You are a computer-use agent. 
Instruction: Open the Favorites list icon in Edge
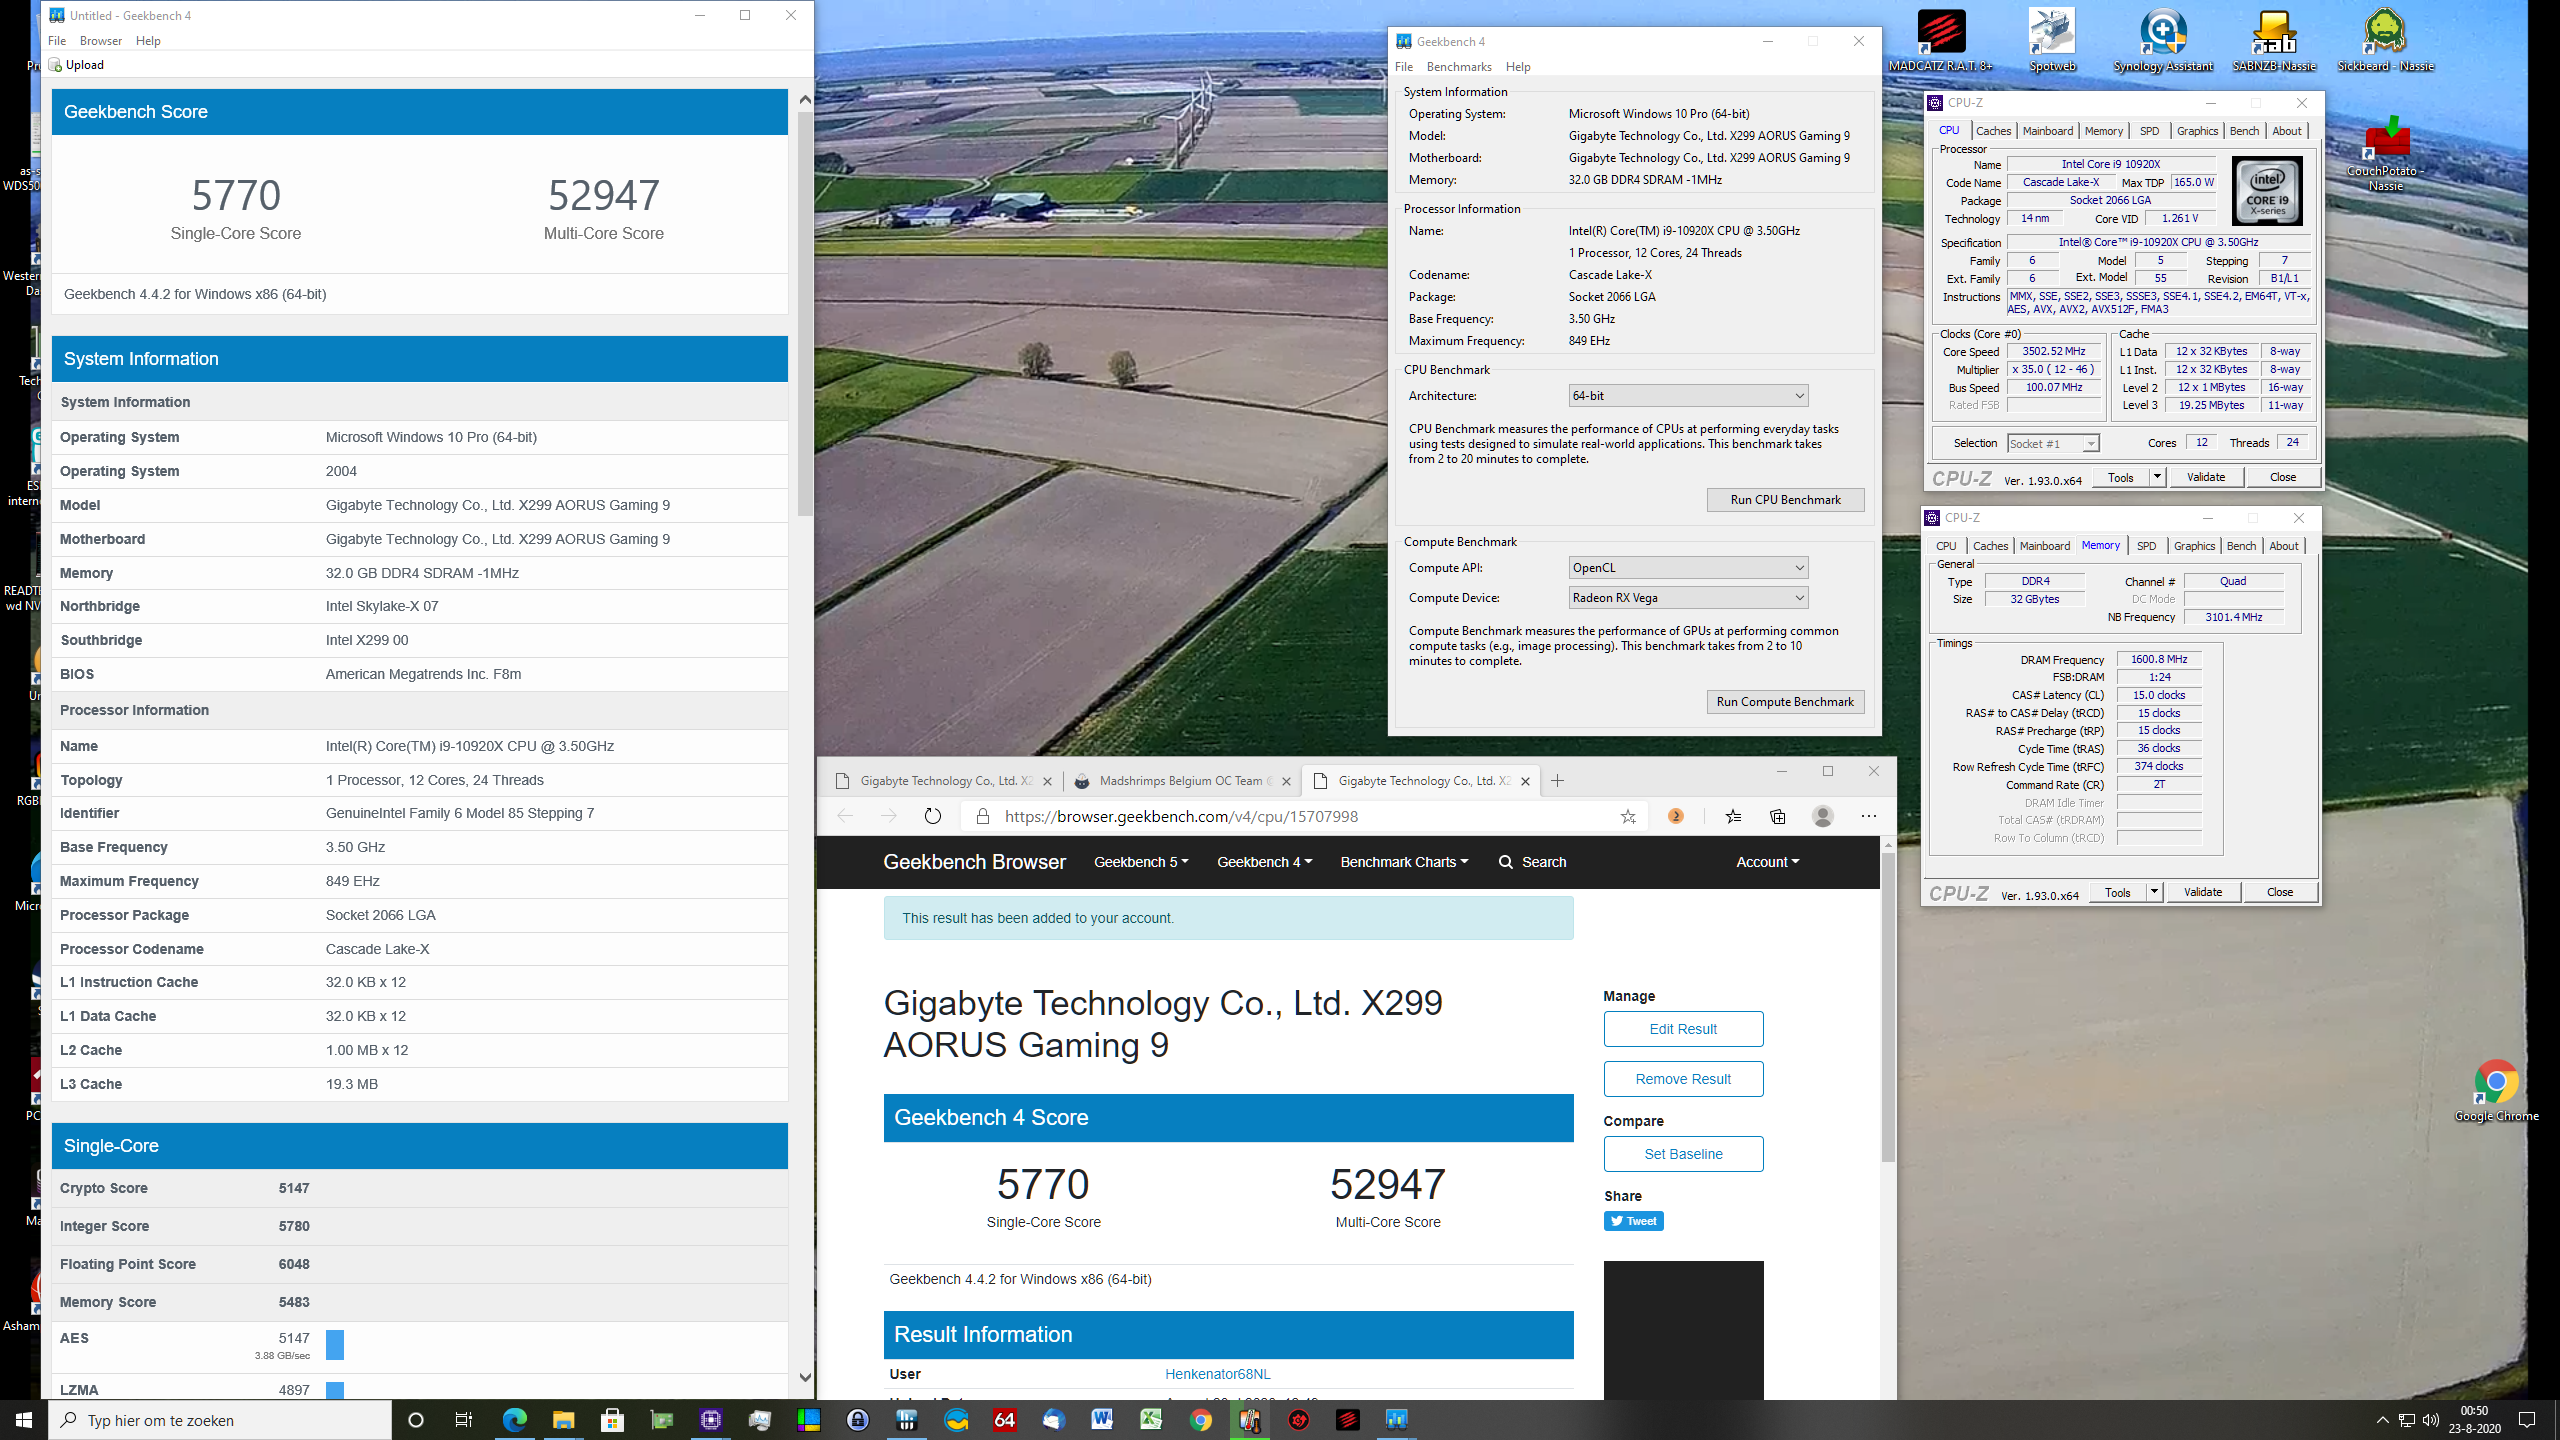(1733, 816)
